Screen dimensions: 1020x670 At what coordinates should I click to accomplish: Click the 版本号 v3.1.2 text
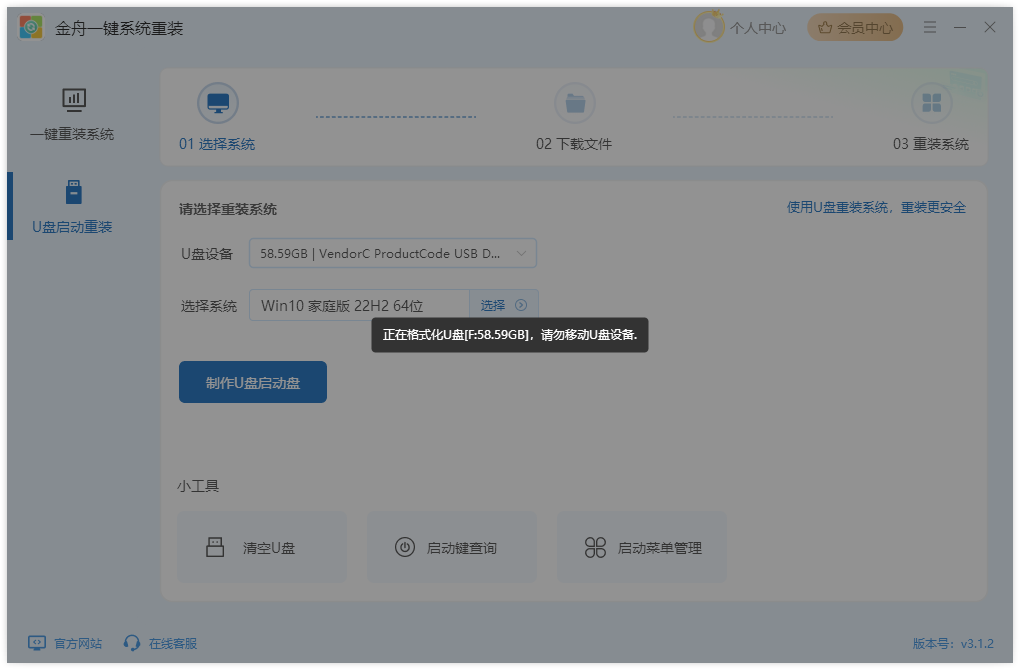tap(953, 643)
